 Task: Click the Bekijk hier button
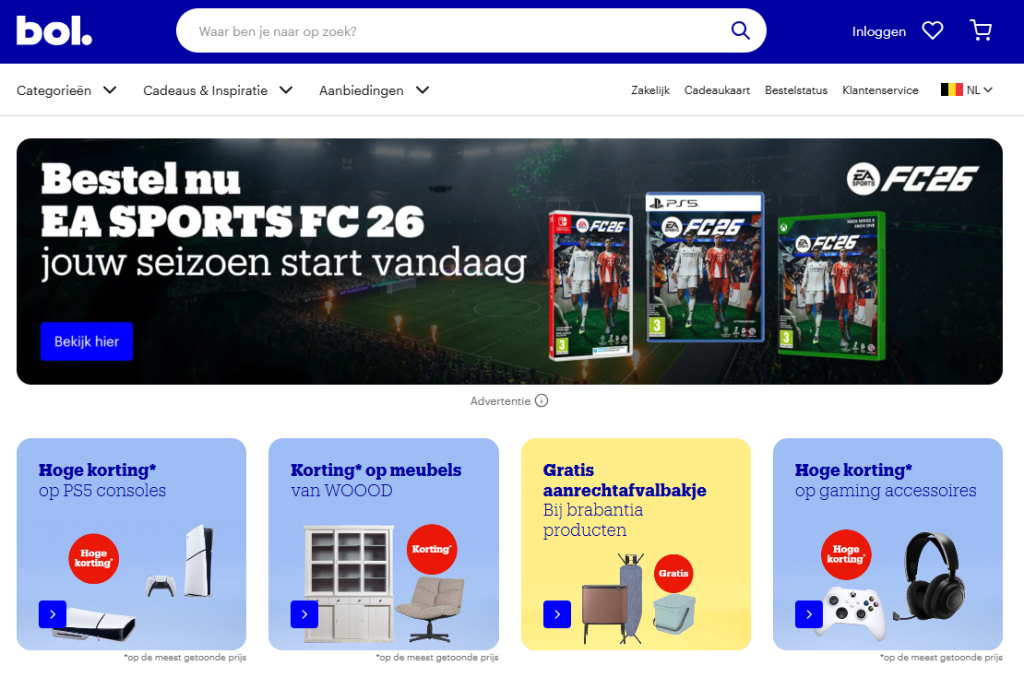87,341
